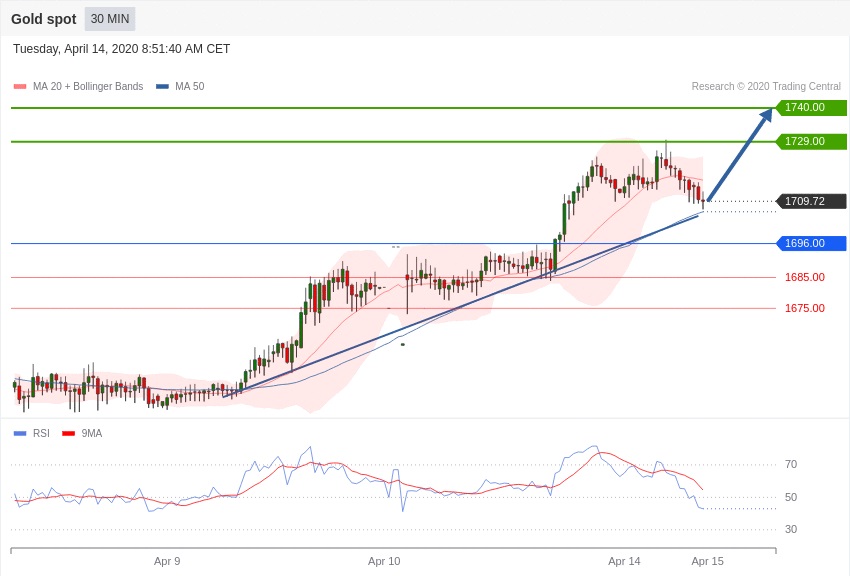Click the MA 50 blue legend swatch
Image resolution: width=850 pixels, height=576 pixels.
(162, 86)
